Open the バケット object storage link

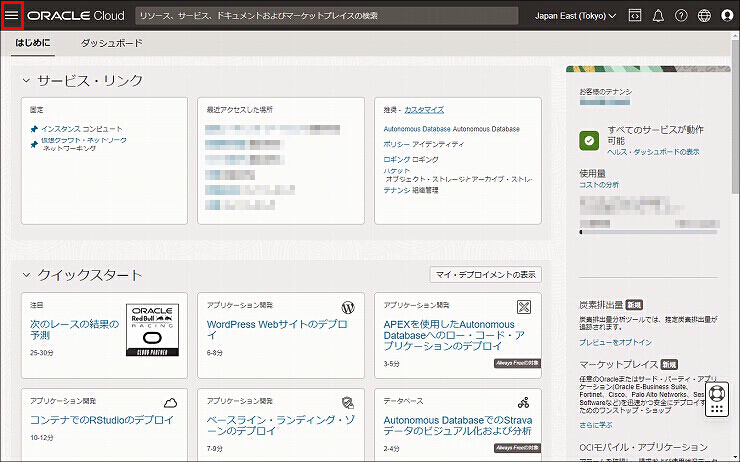tap(396, 171)
